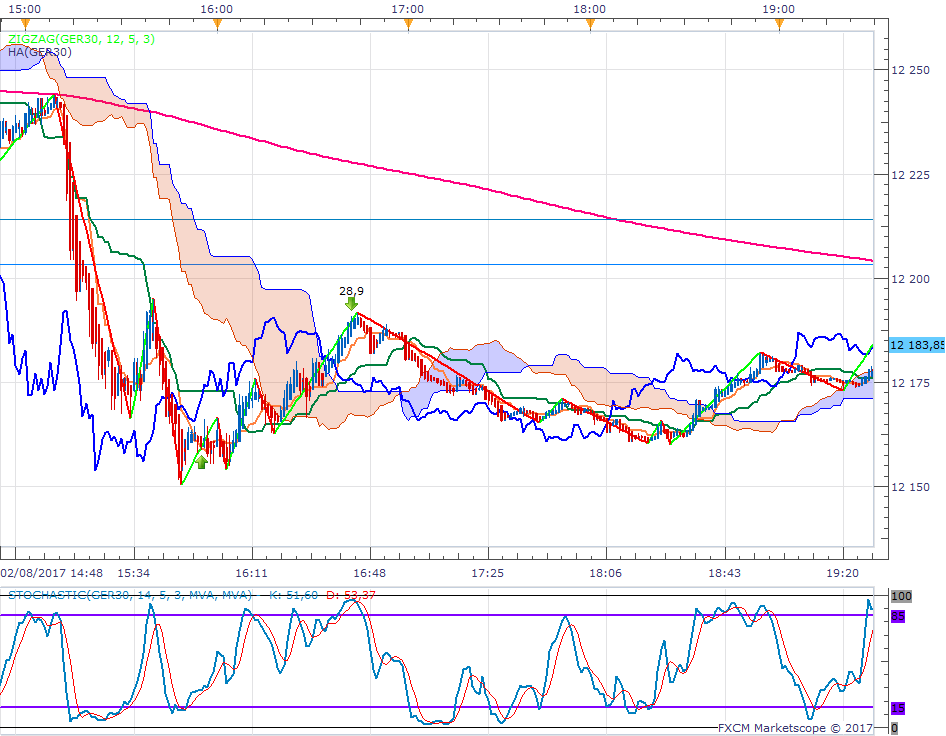Click the orange marker under 16:00
946x736 pixels.
click(x=218, y=24)
